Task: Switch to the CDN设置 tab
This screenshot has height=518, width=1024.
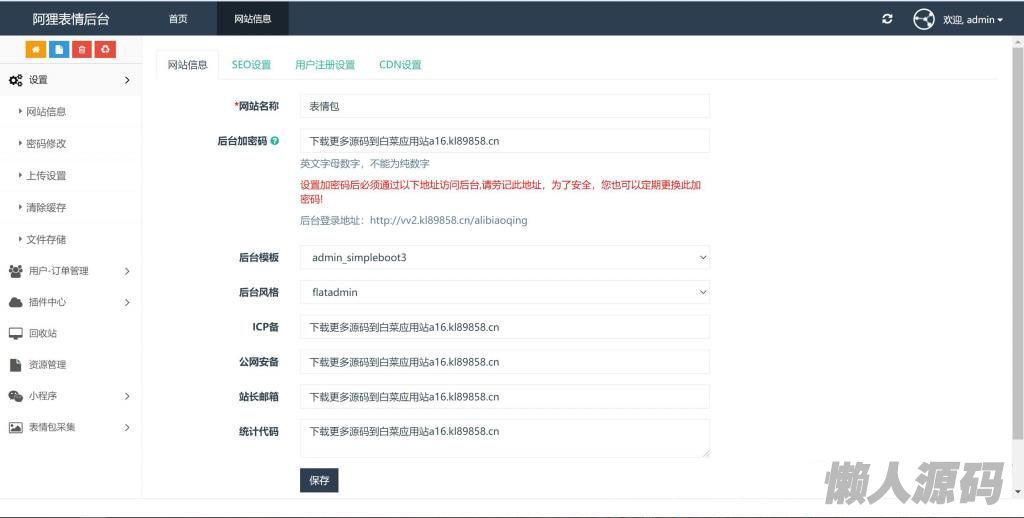Action: pyautogui.click(x=400, y=65)
